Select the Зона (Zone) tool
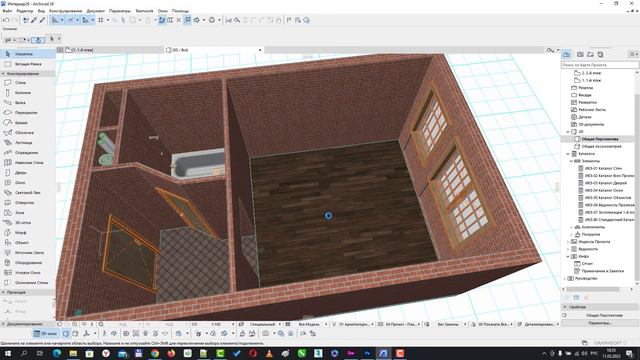 tap(28, 212)
